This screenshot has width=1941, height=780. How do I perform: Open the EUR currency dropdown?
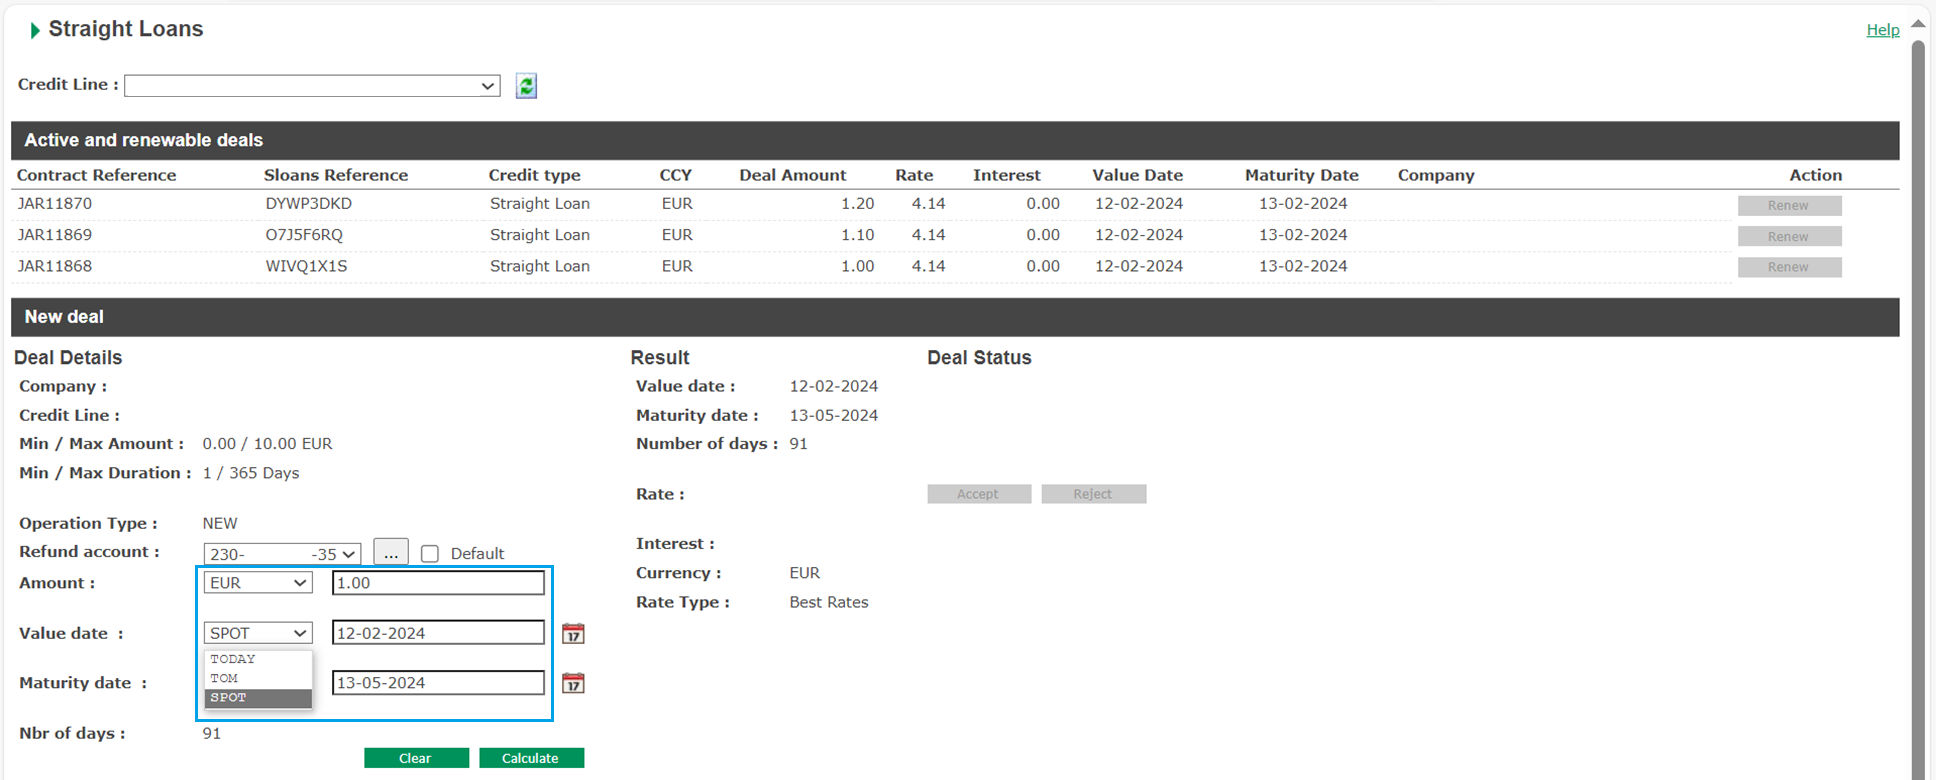click(x=258, y=583)
